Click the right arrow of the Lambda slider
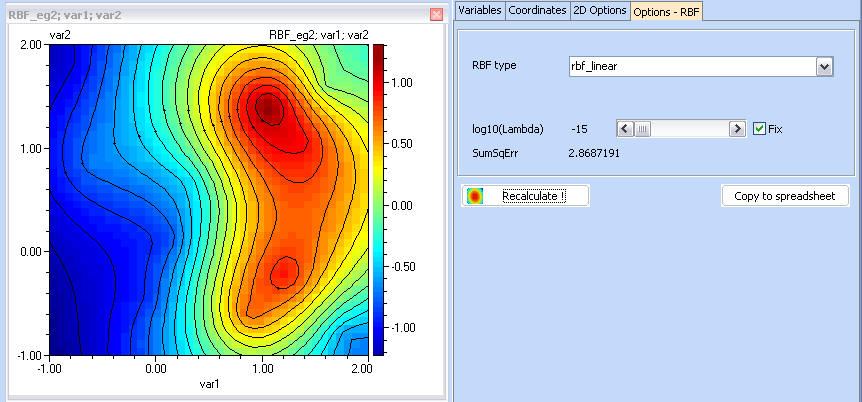The height and width of the screenshot is (402, 862). 738,129
